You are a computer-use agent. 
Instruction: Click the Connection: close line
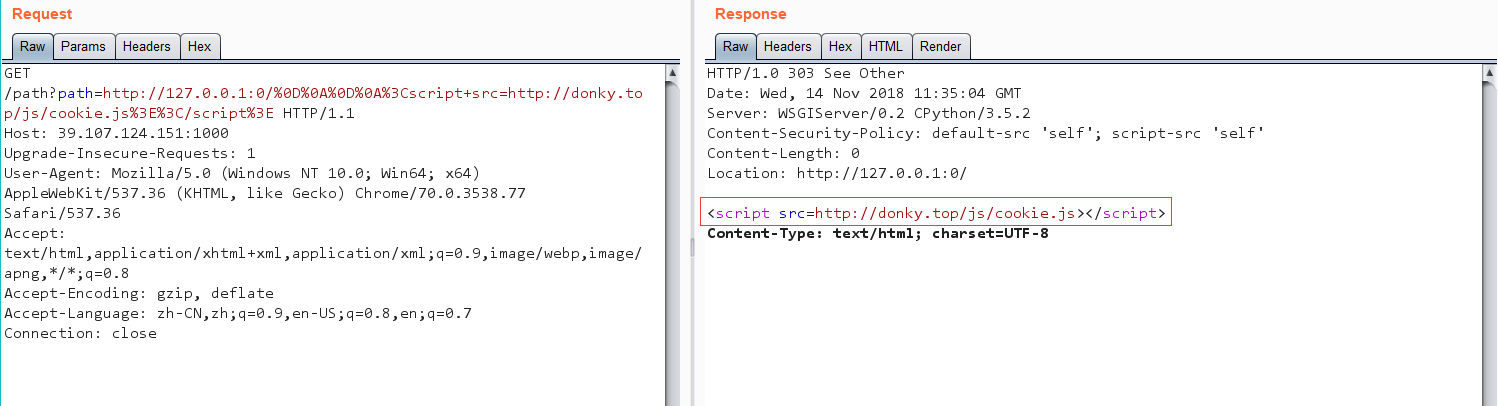tap(80, 333)
